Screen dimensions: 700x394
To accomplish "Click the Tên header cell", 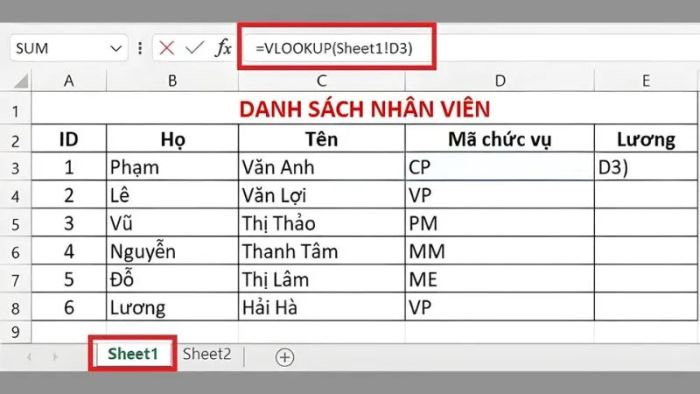I will 321,139.
